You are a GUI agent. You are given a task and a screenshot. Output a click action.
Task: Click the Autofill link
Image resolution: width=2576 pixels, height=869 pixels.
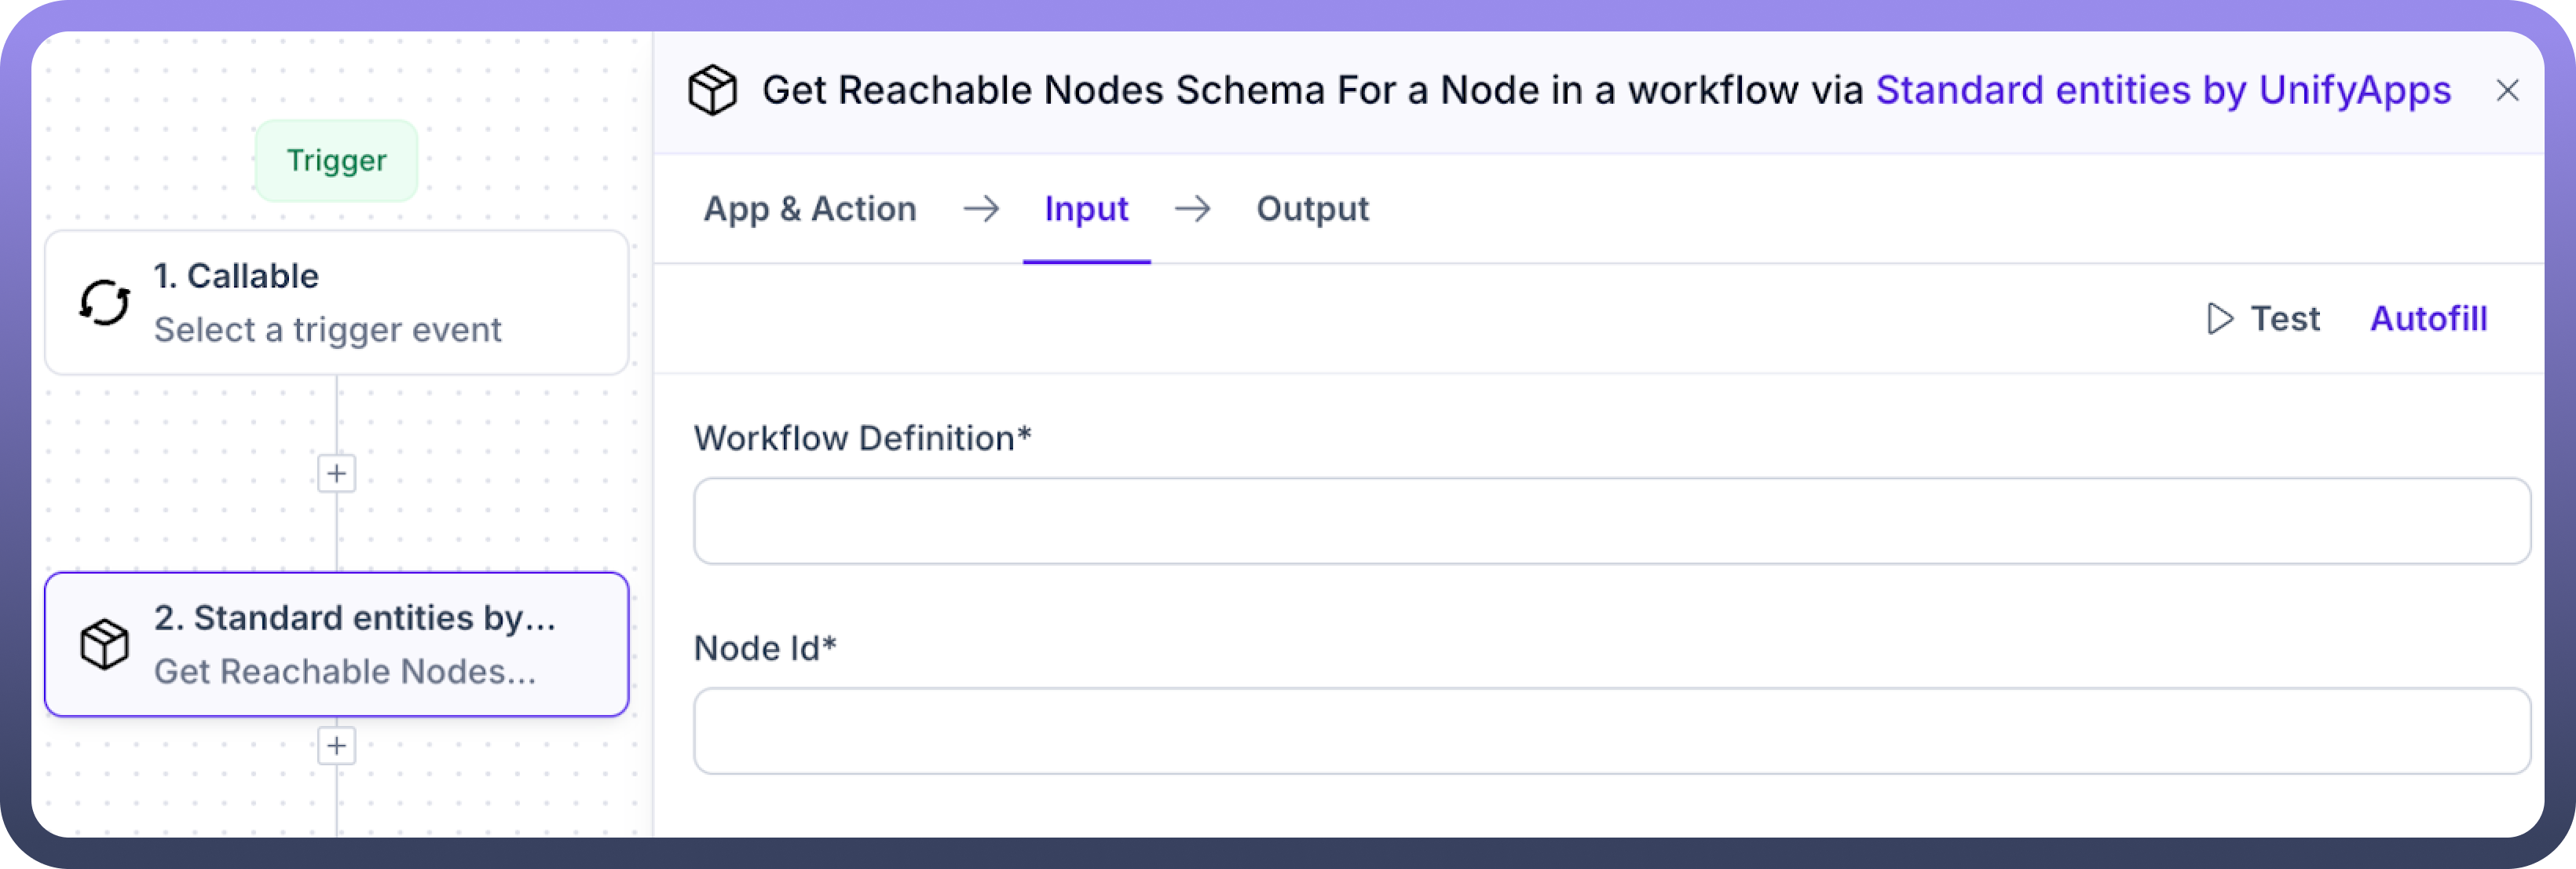pyautogui.click(x=2428, y=319)
